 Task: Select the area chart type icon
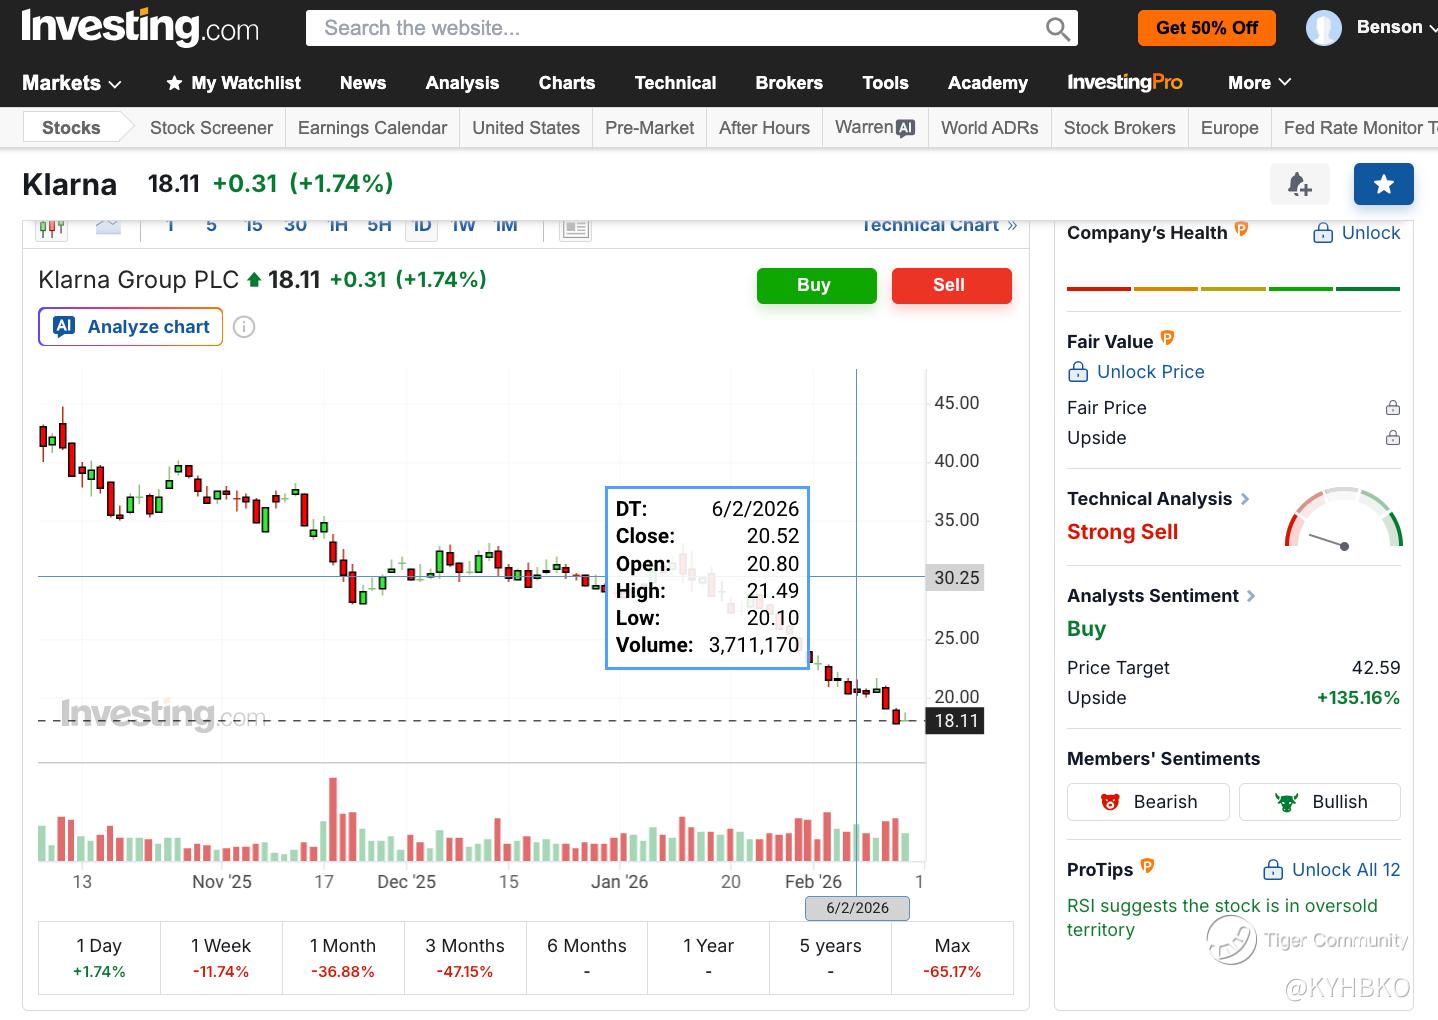(x=108, y=227)
